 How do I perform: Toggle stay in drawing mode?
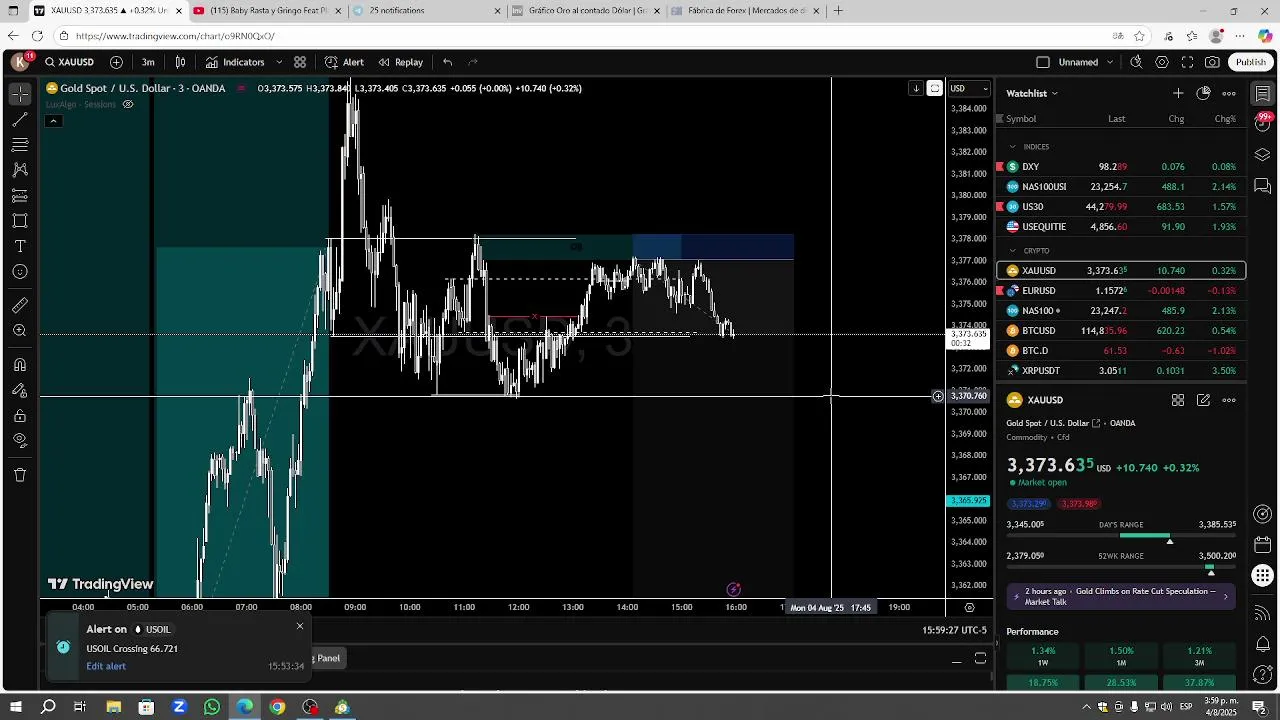(x=20, y=390)
